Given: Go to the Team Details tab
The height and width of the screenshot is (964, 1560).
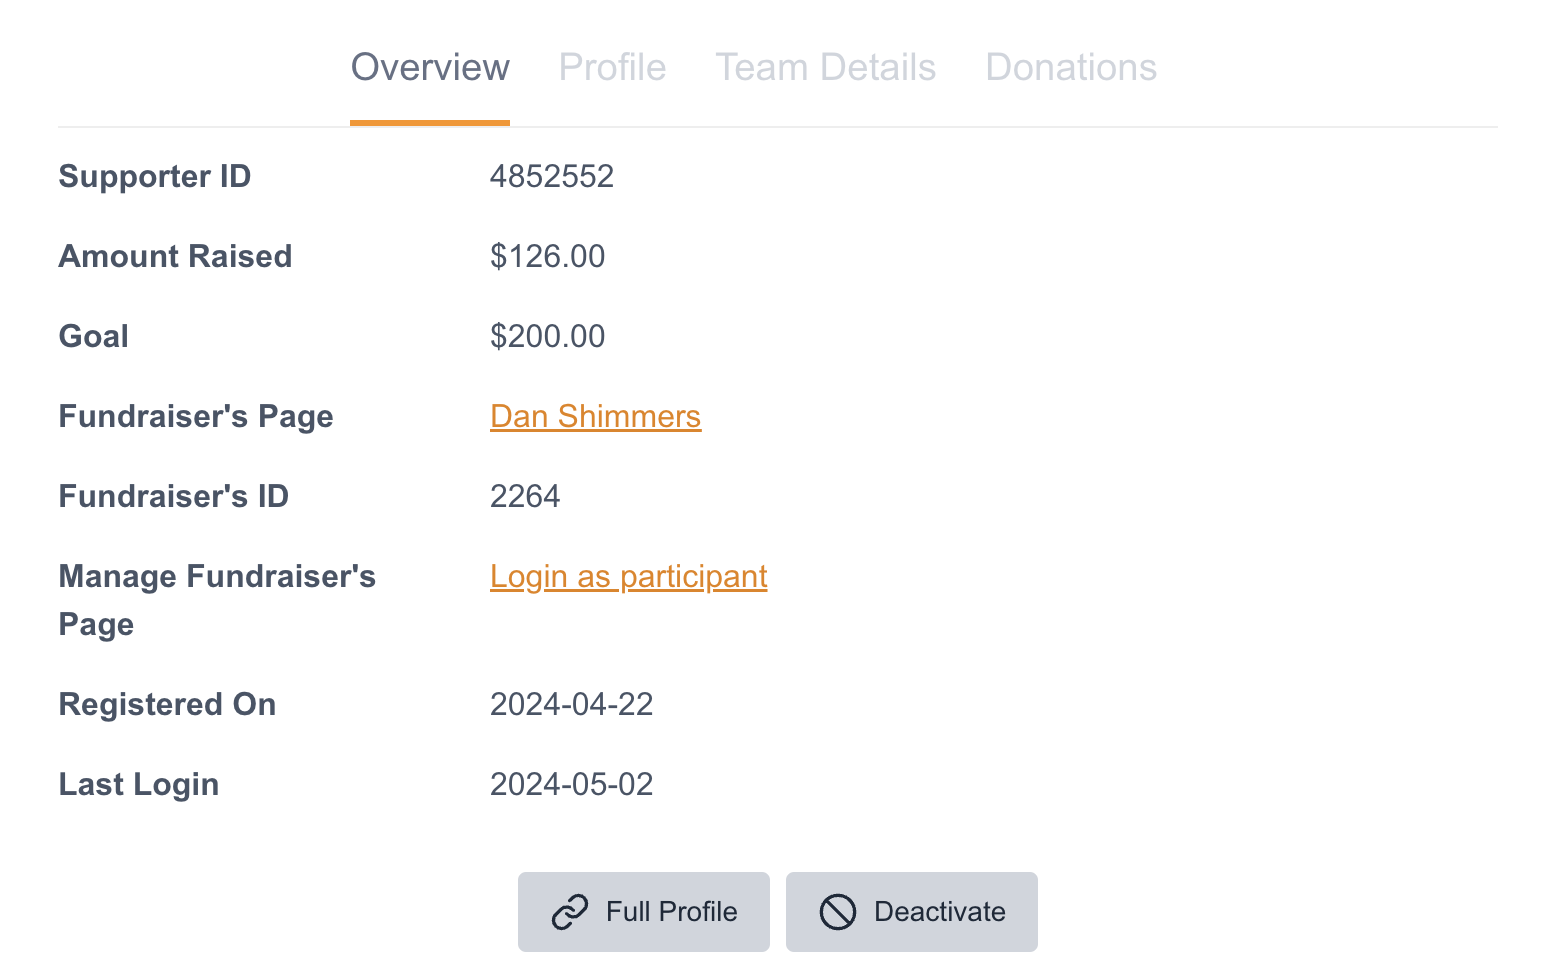Looking at the screenshot, I should point(825,68).
